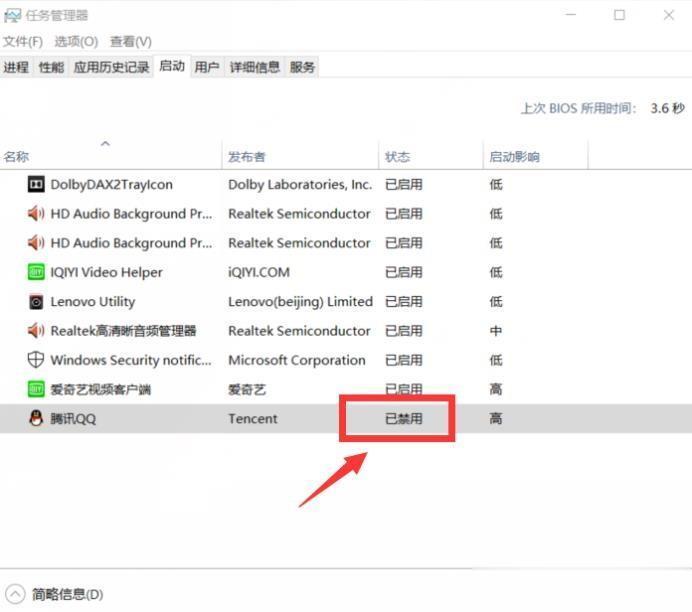
Task: Select the 腾讯QQ entry name
Action: coord(73,418)
